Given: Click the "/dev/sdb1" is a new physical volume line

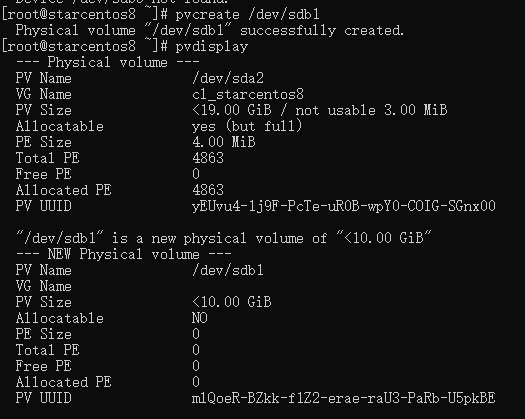Looking at the screenshot, I should point(224,238).
